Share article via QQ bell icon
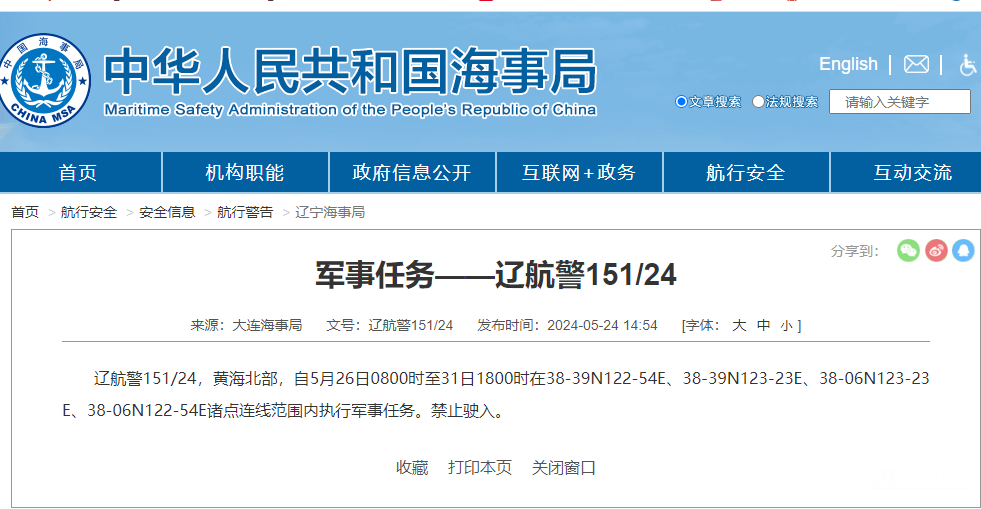981x509 pixels. coord(963,251)
